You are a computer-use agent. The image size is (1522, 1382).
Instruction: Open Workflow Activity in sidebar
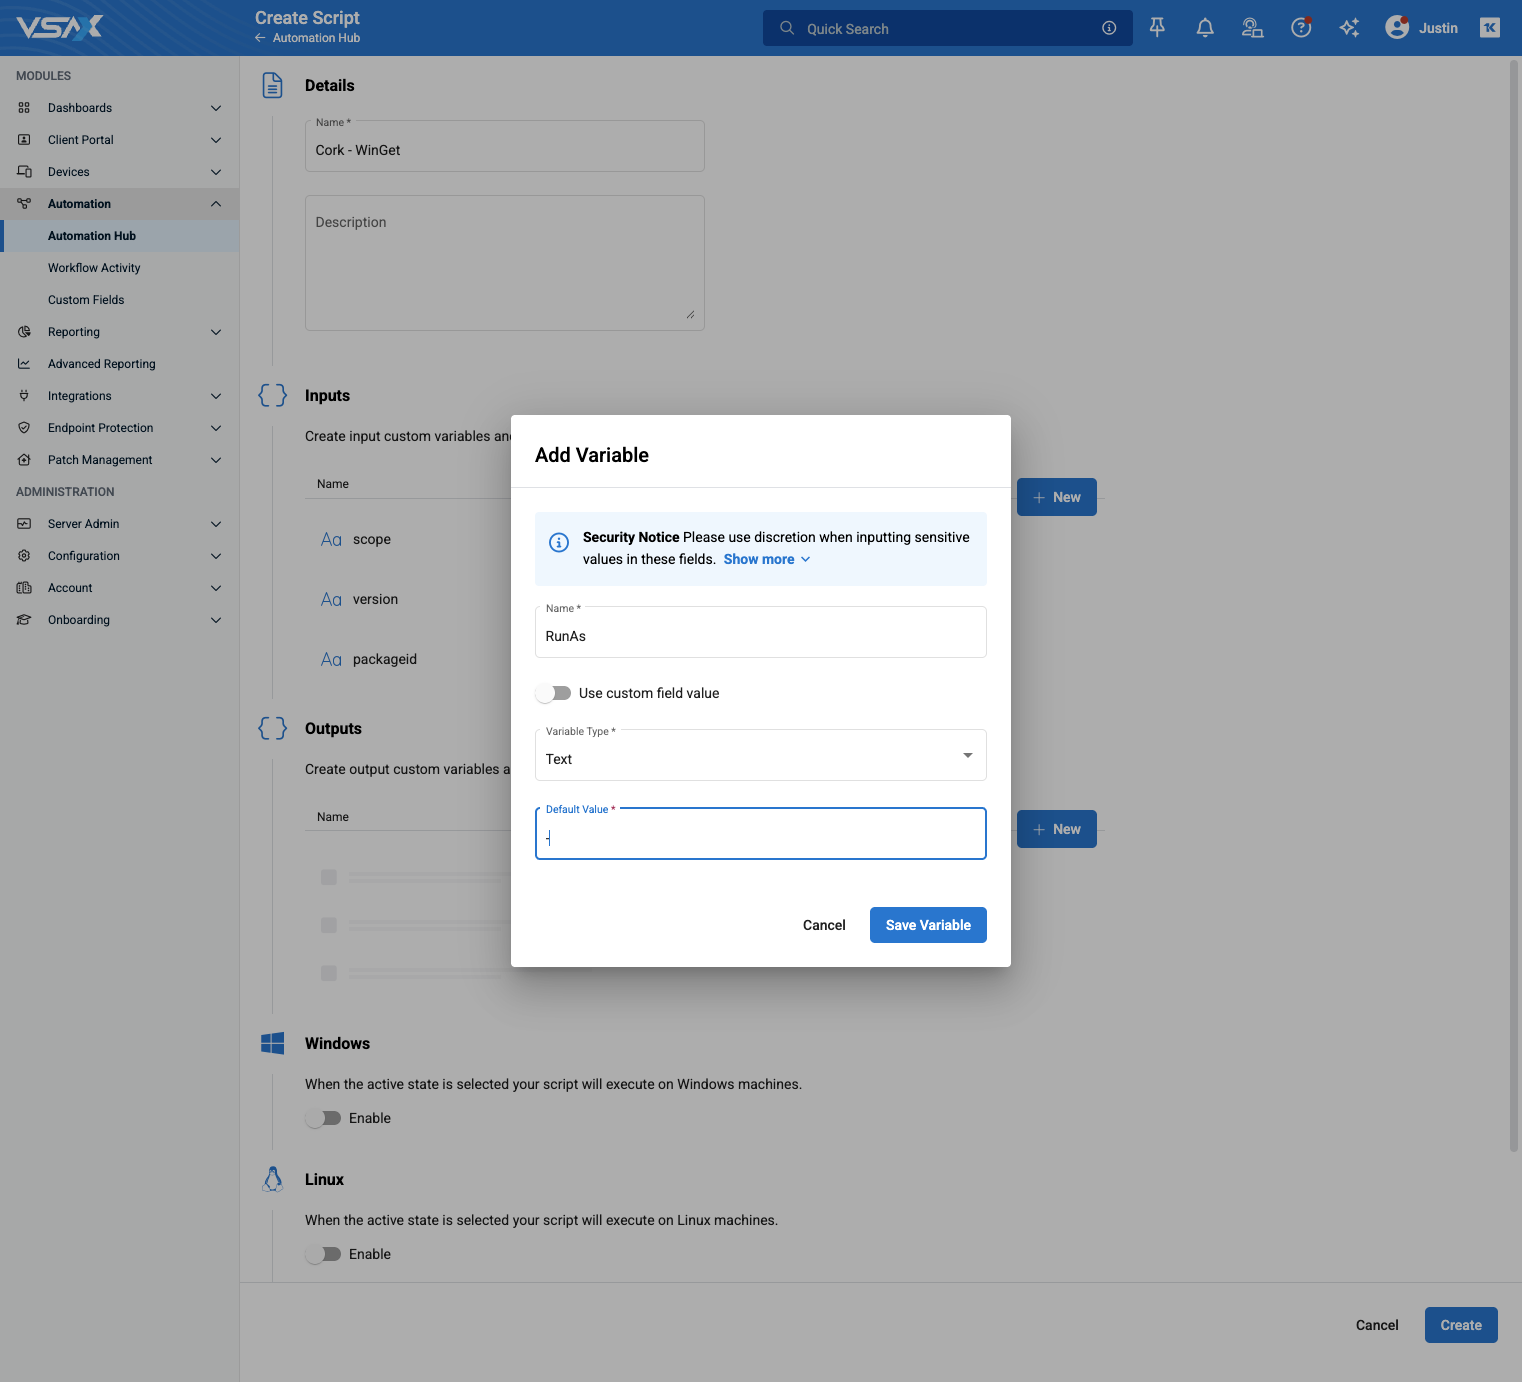pyautogui.click(x=94, y=268)
